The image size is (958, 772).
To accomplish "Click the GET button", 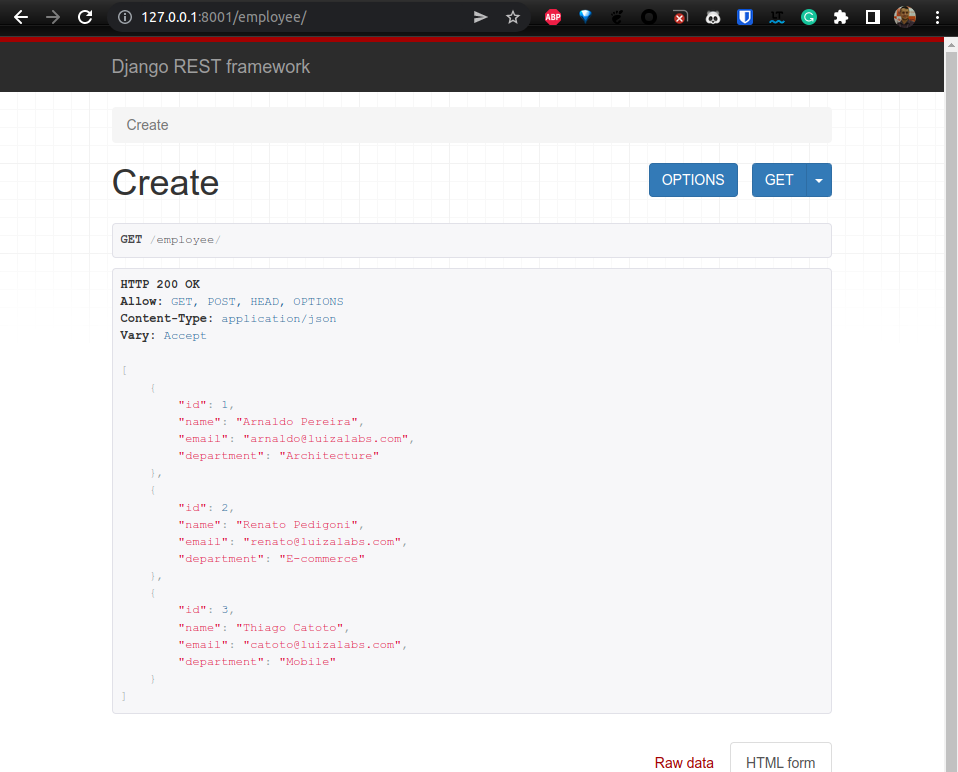I will click(779, 180).
